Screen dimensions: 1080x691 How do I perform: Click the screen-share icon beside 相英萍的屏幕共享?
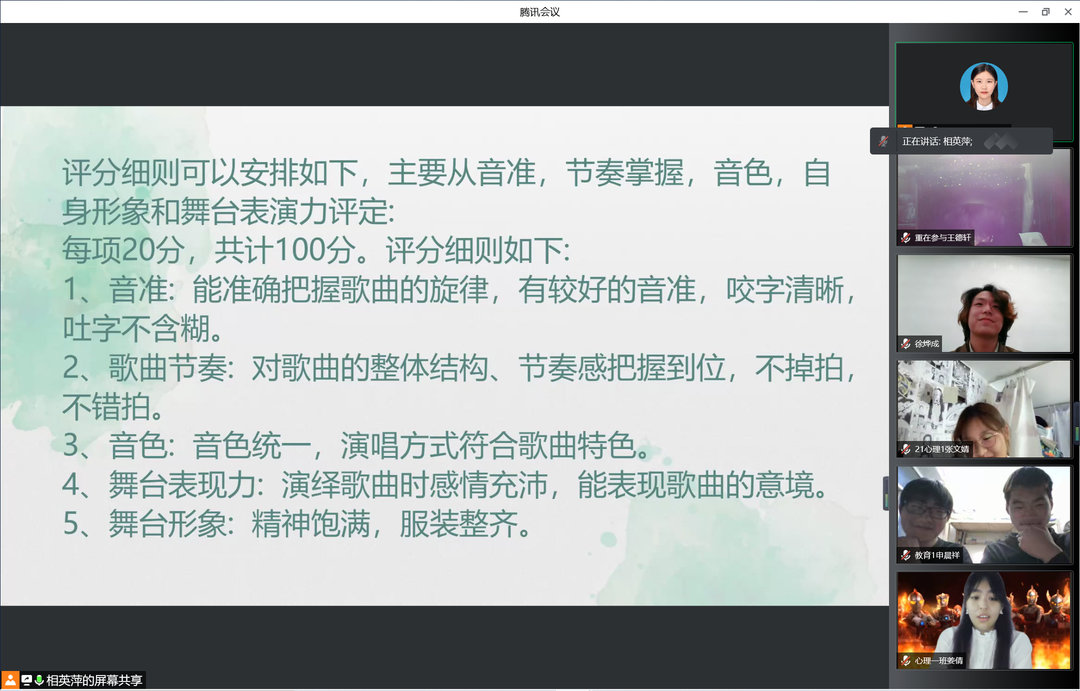tap(27, 680)
